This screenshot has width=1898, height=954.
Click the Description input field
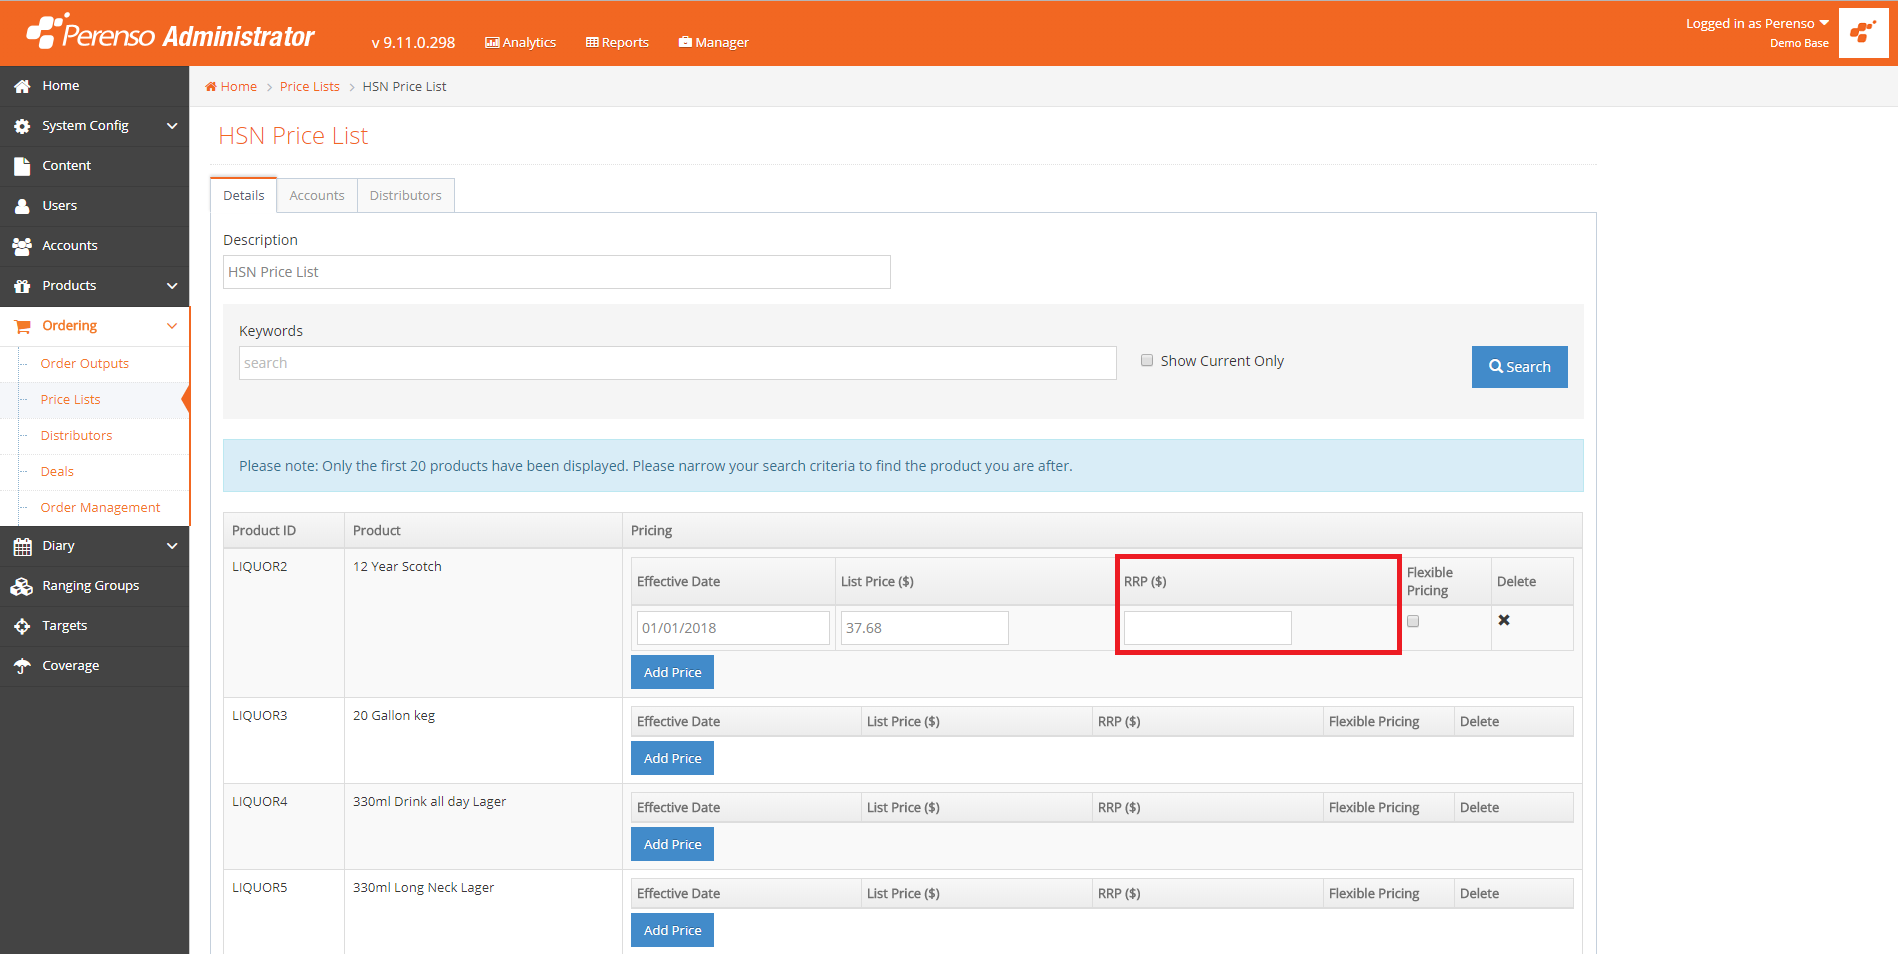[x=557, y=272]
